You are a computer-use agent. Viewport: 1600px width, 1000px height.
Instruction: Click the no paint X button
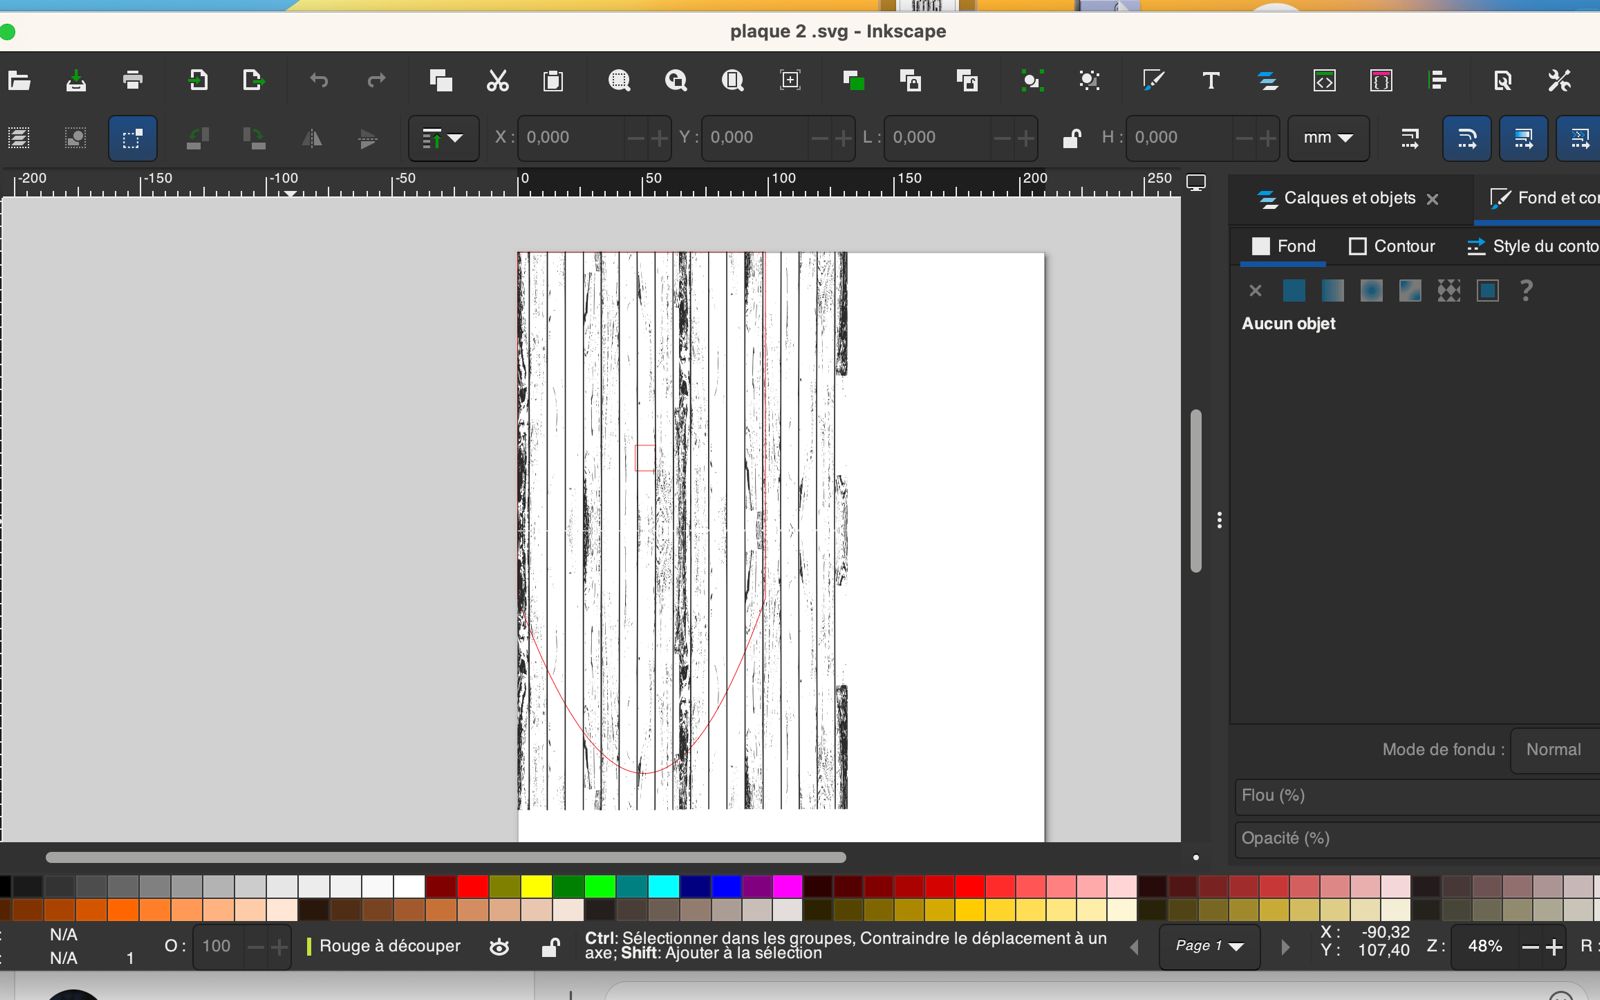(x=1255, y=291)
